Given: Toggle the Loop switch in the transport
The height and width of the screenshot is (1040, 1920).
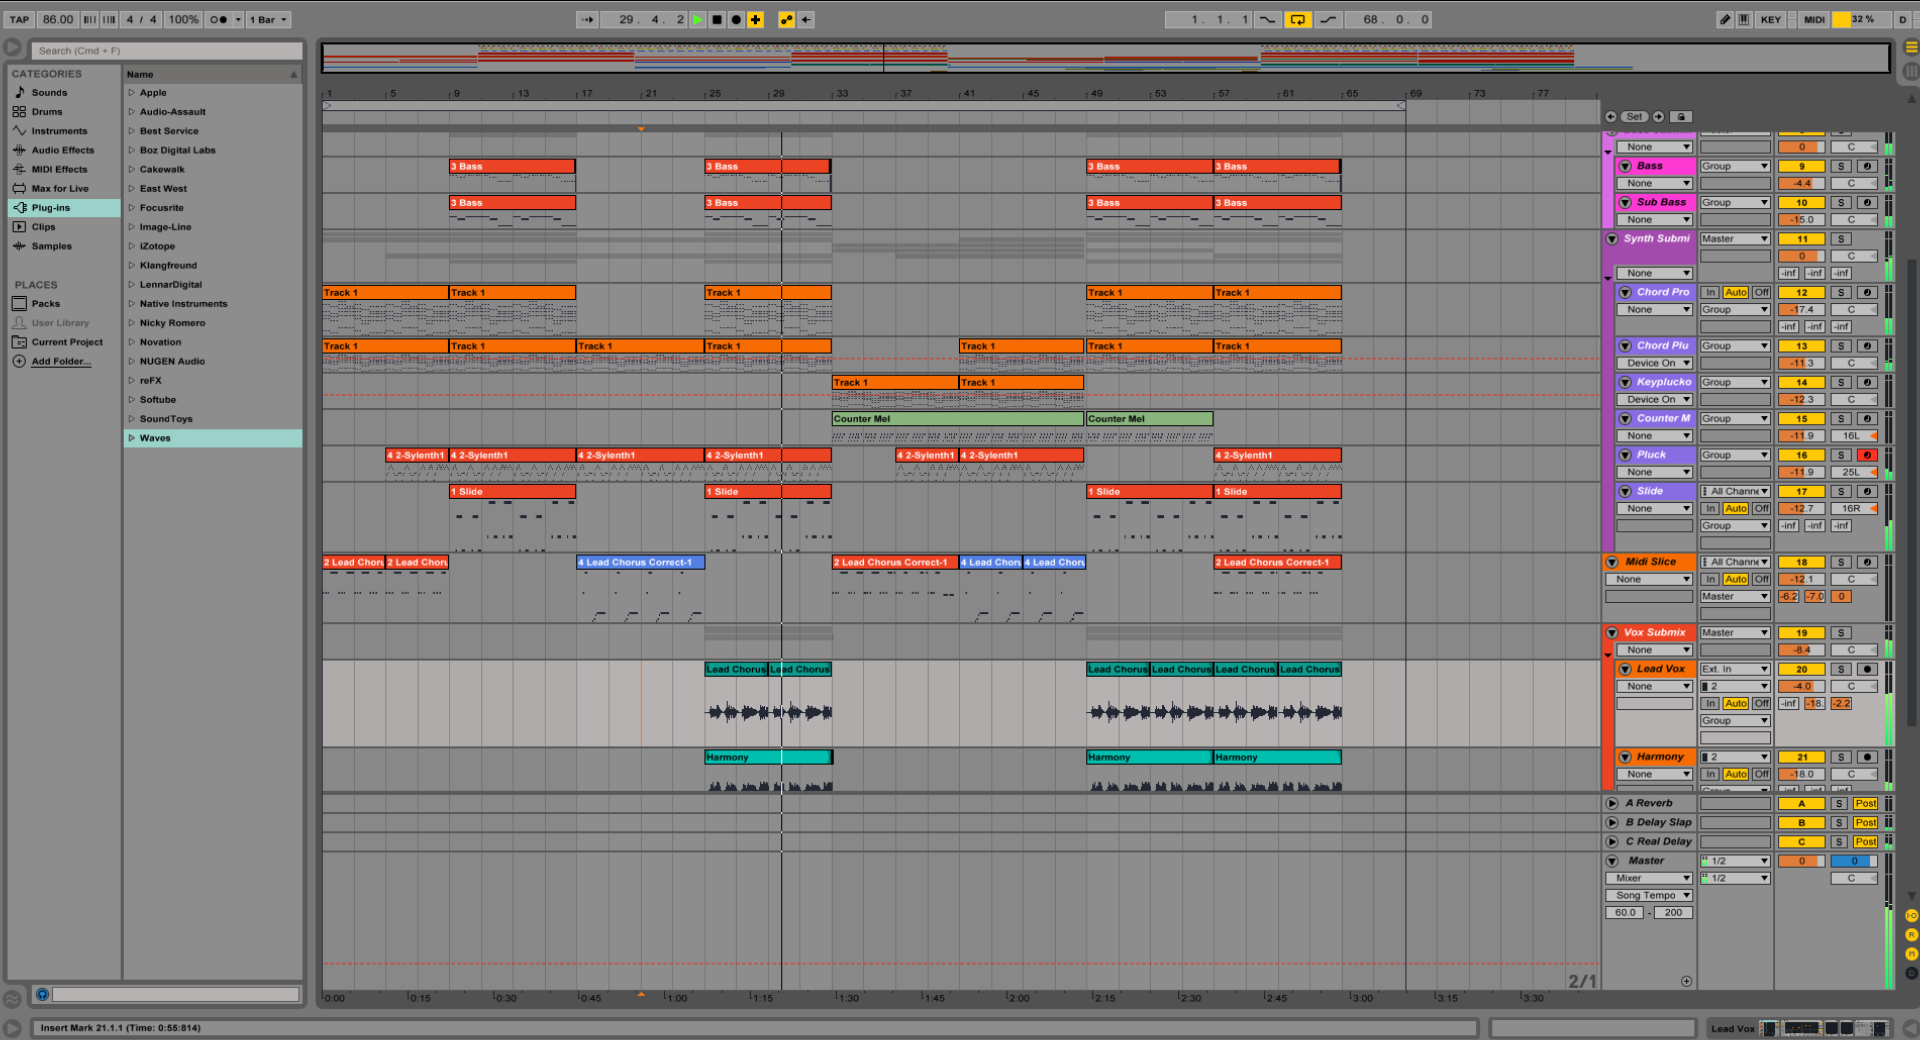Looking at the screenshot, I should tap(1297, 19).
